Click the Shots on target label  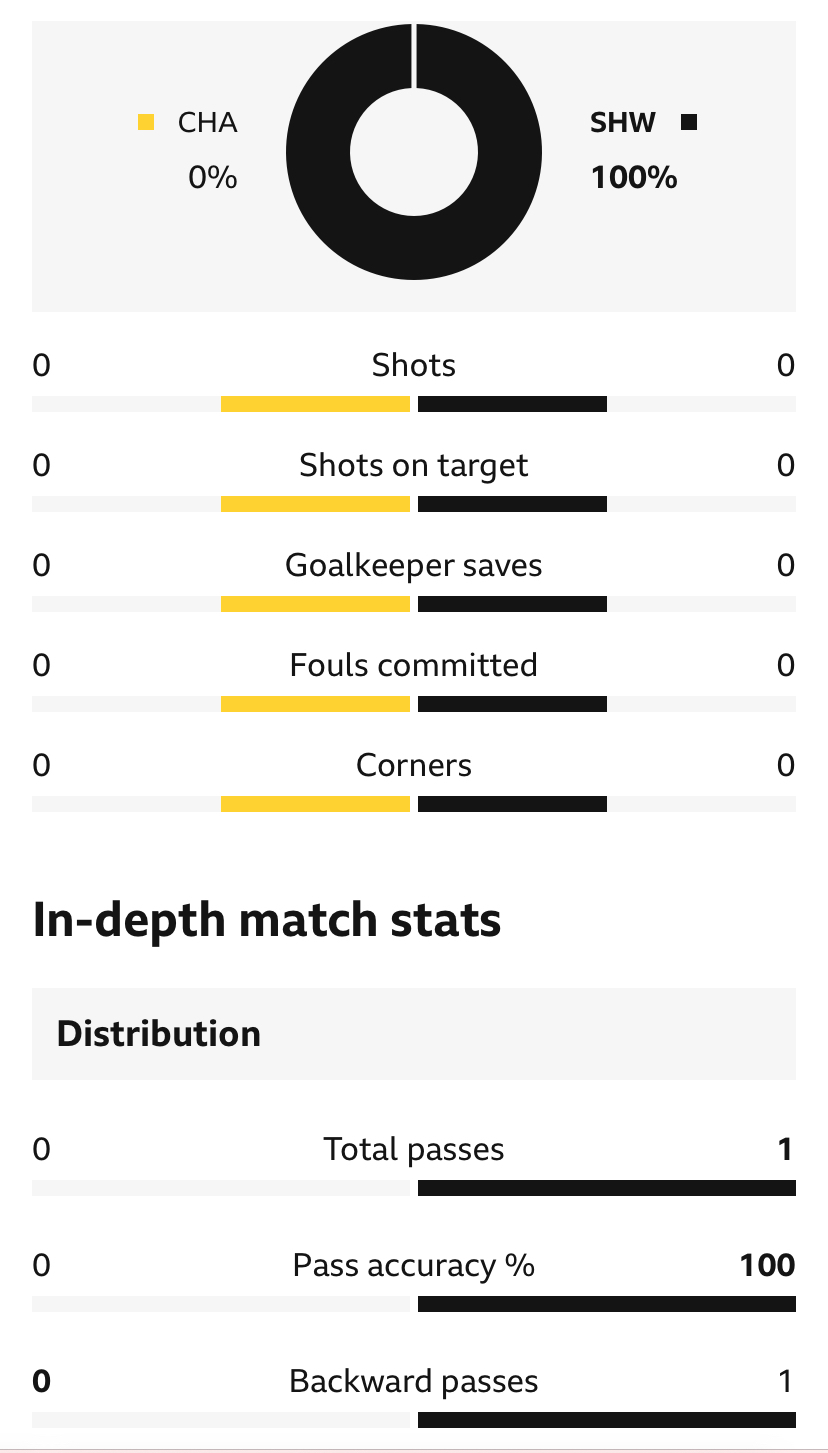coord(414,465)
